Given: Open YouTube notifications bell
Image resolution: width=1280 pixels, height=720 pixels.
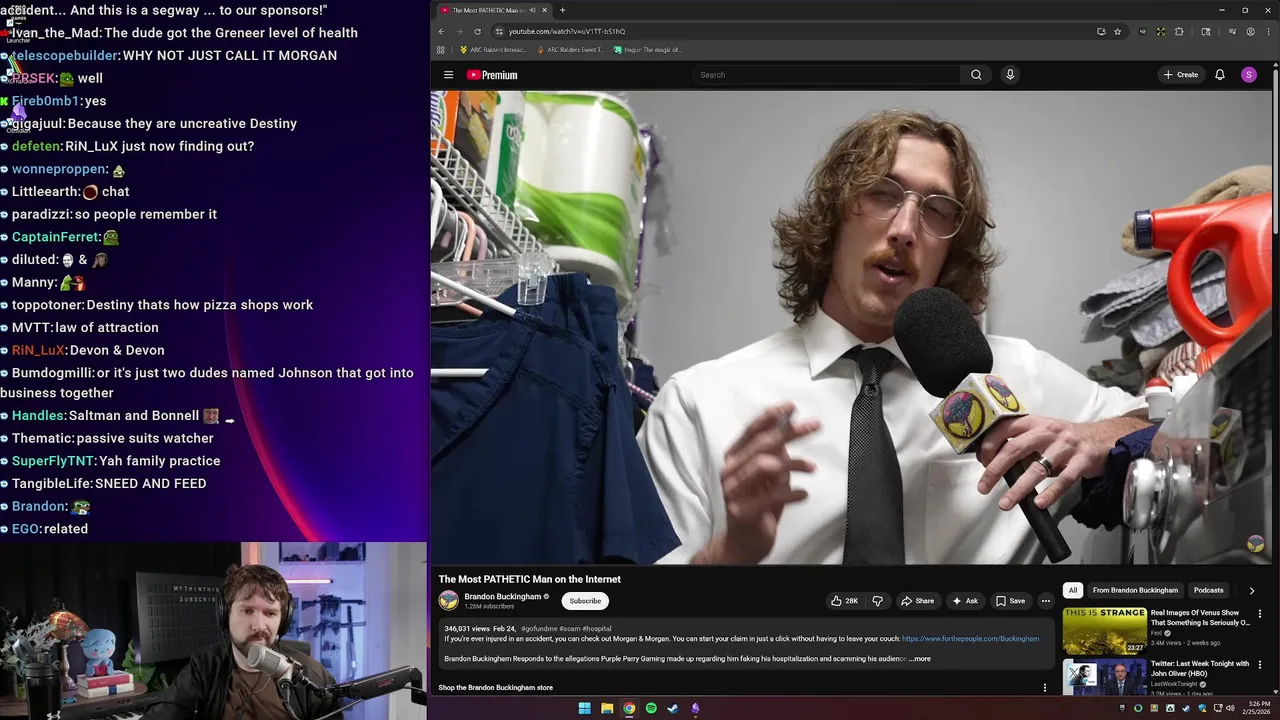Looking at the screenshot, I should click(1220, 75).
